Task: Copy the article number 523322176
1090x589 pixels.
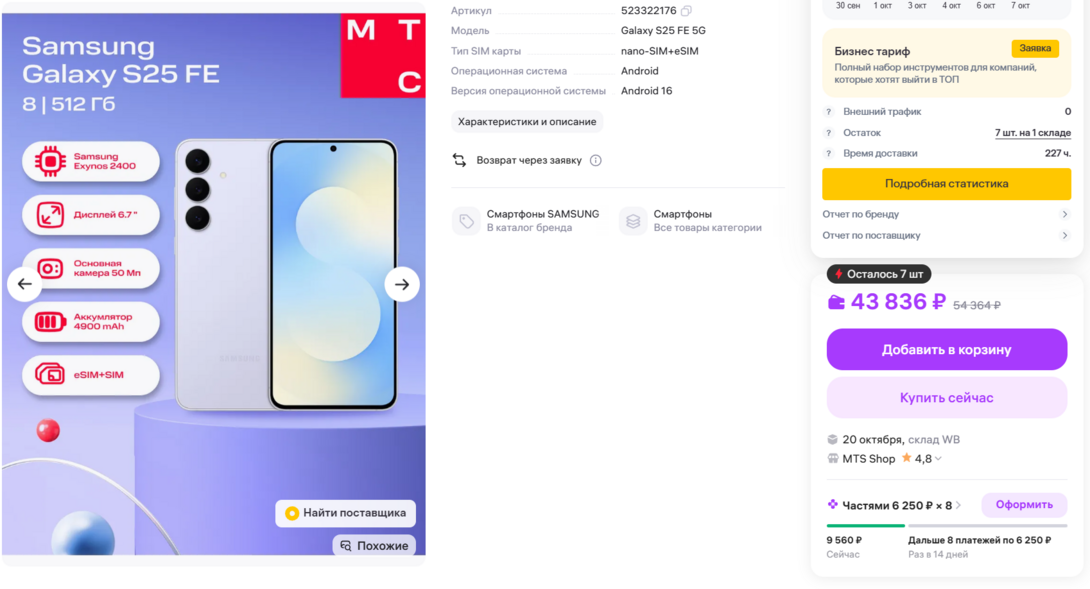Action: tap(686, 10)
